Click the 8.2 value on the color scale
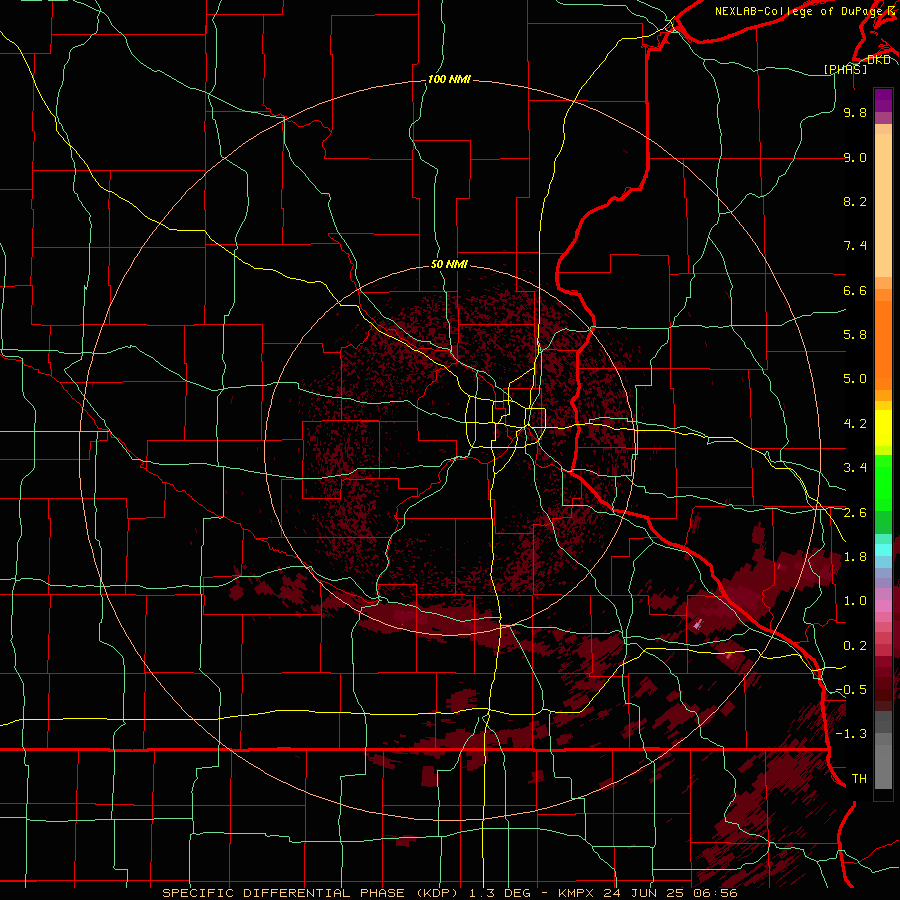This screenshot has width=900, height=900. point(855,201)
